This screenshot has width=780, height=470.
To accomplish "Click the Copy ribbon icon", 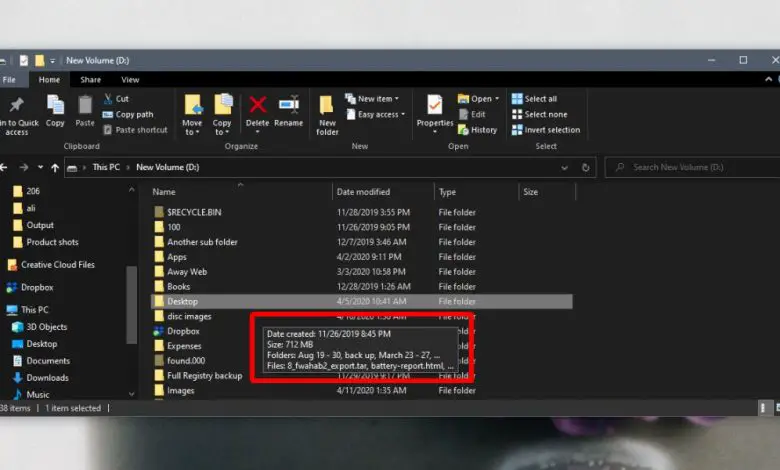I will click(x=55, y=105).
